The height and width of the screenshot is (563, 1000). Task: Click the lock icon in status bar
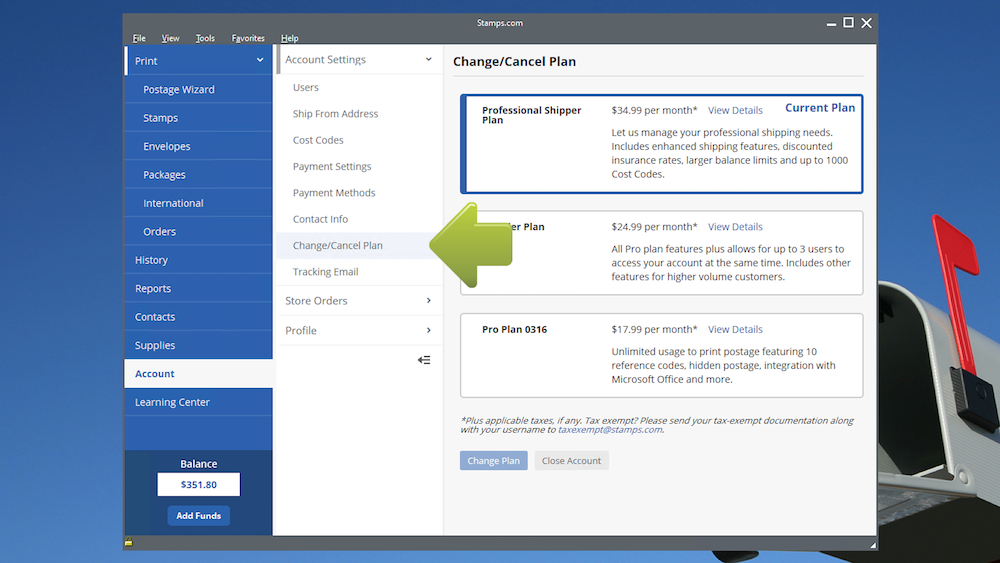click(129, 542)
